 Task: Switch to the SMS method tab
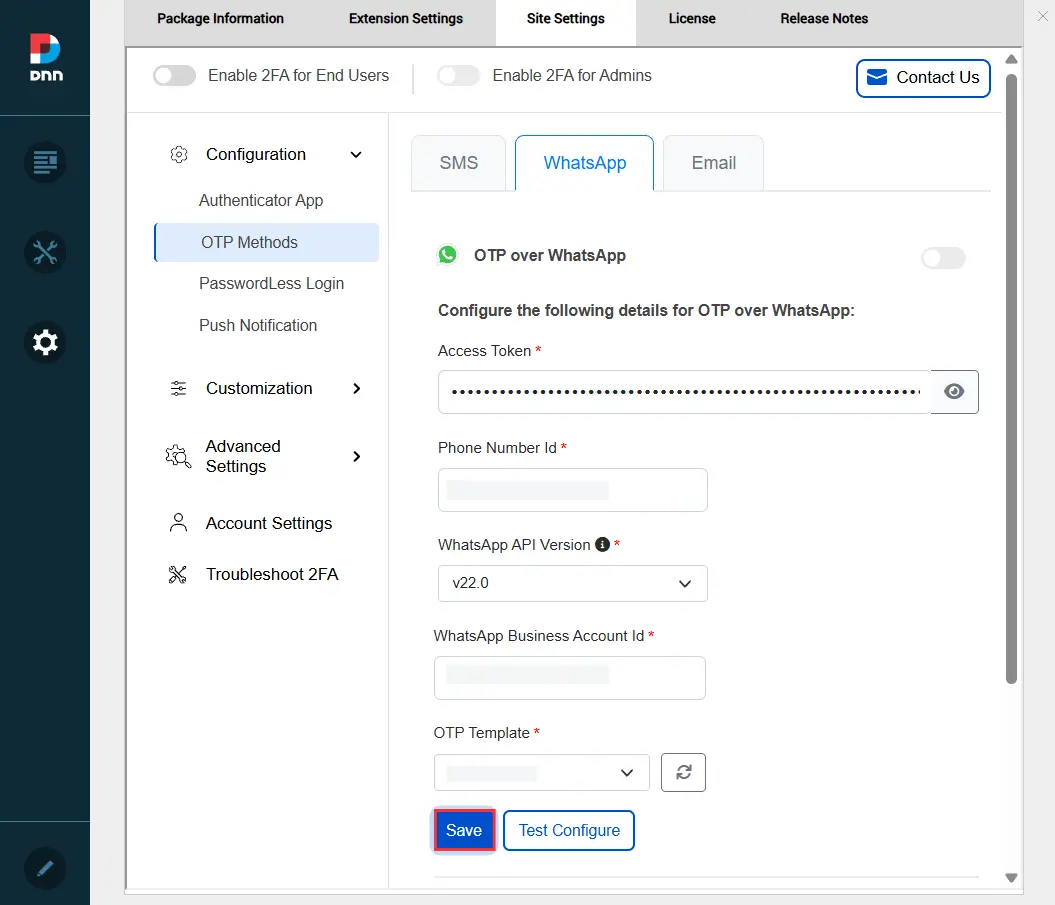click(459, 163)
